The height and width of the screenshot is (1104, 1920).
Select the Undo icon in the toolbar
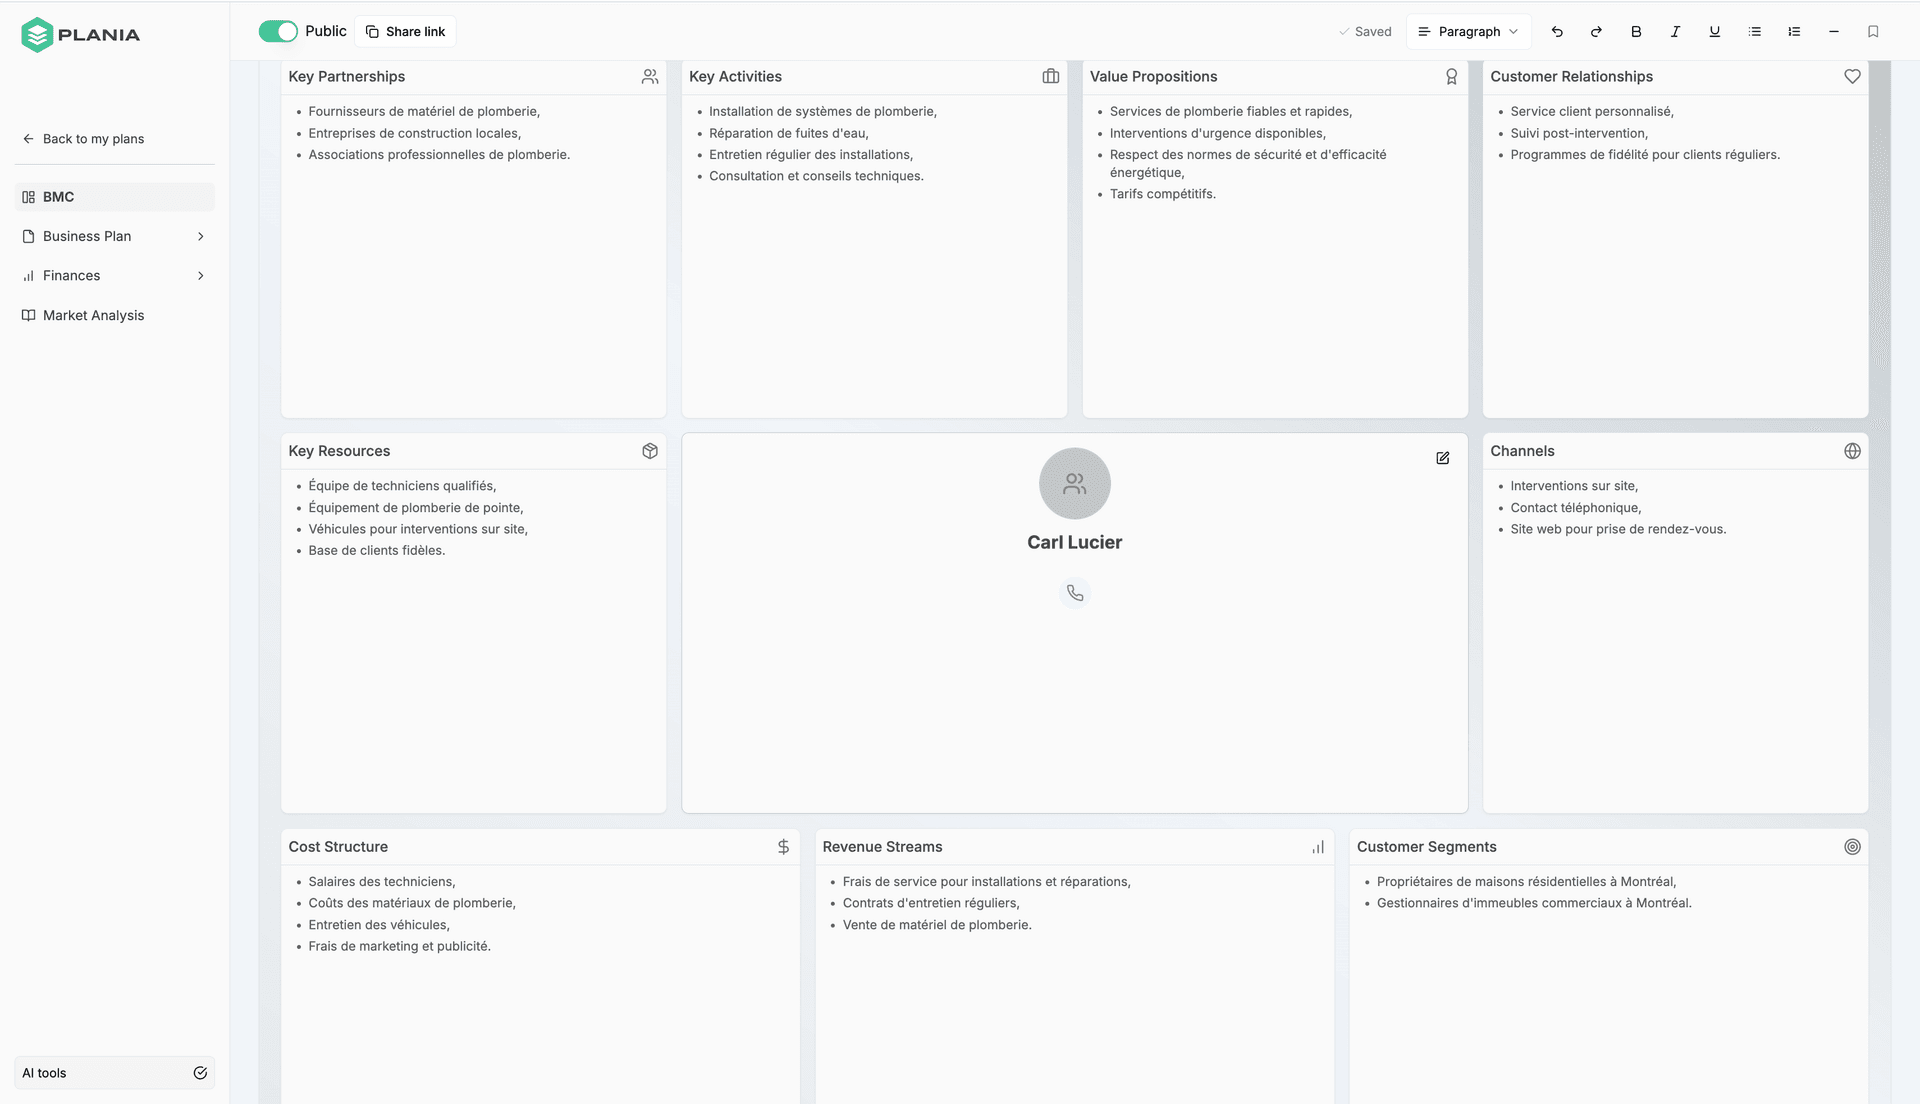click(x=1556, y=31)
